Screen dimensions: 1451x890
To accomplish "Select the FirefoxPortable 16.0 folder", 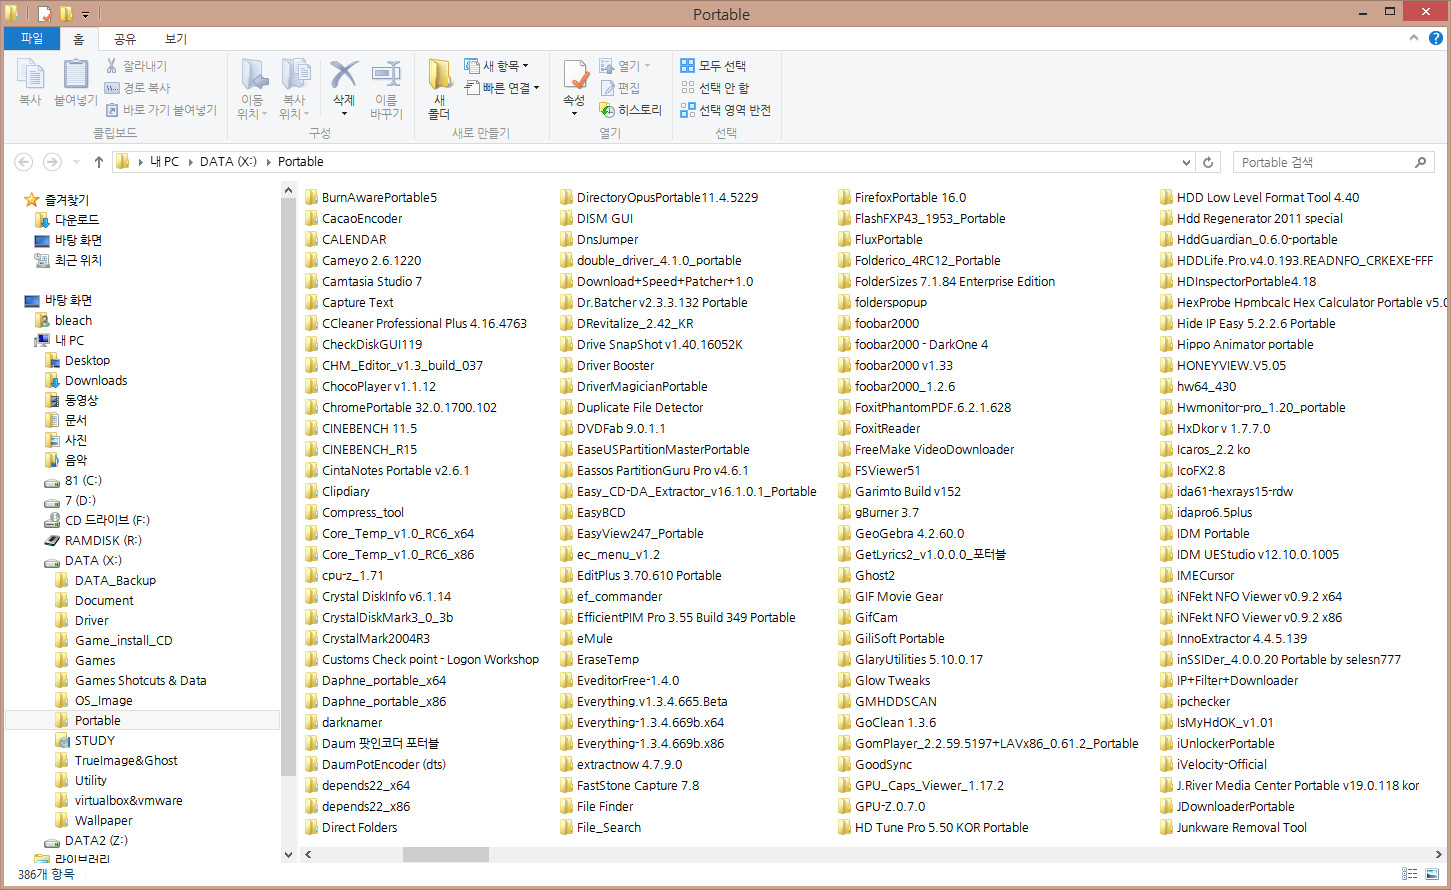I will pos(910,197).
